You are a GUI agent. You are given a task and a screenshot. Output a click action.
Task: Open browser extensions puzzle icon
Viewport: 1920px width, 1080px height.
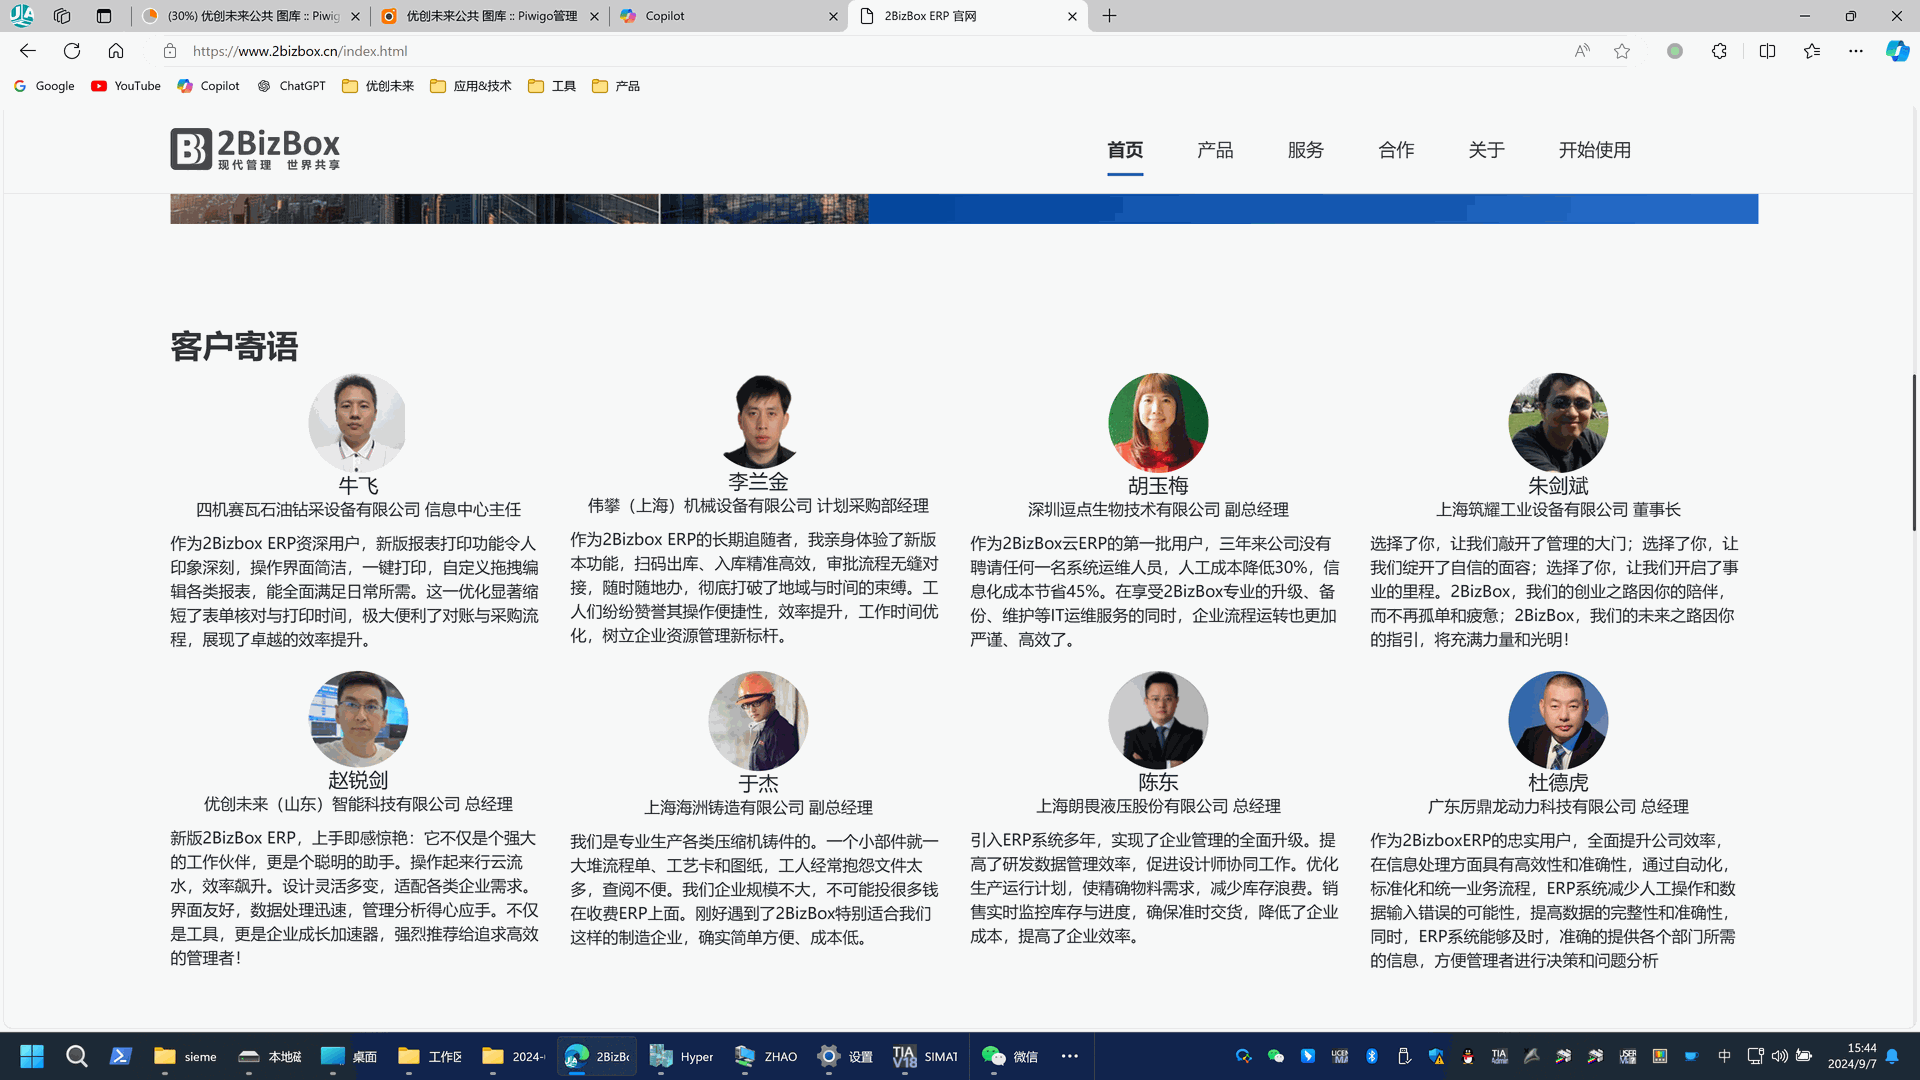[1719, 51]
